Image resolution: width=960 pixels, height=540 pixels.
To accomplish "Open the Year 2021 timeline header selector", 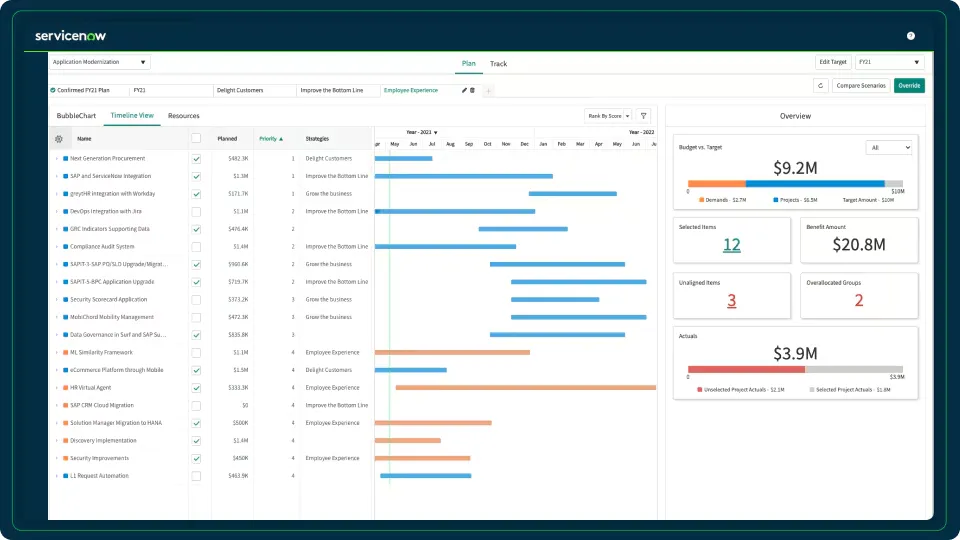I will click(x=421, y=132).
